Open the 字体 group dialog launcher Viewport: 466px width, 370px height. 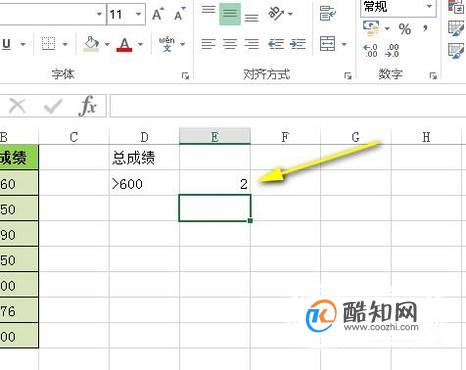point(185,76)
